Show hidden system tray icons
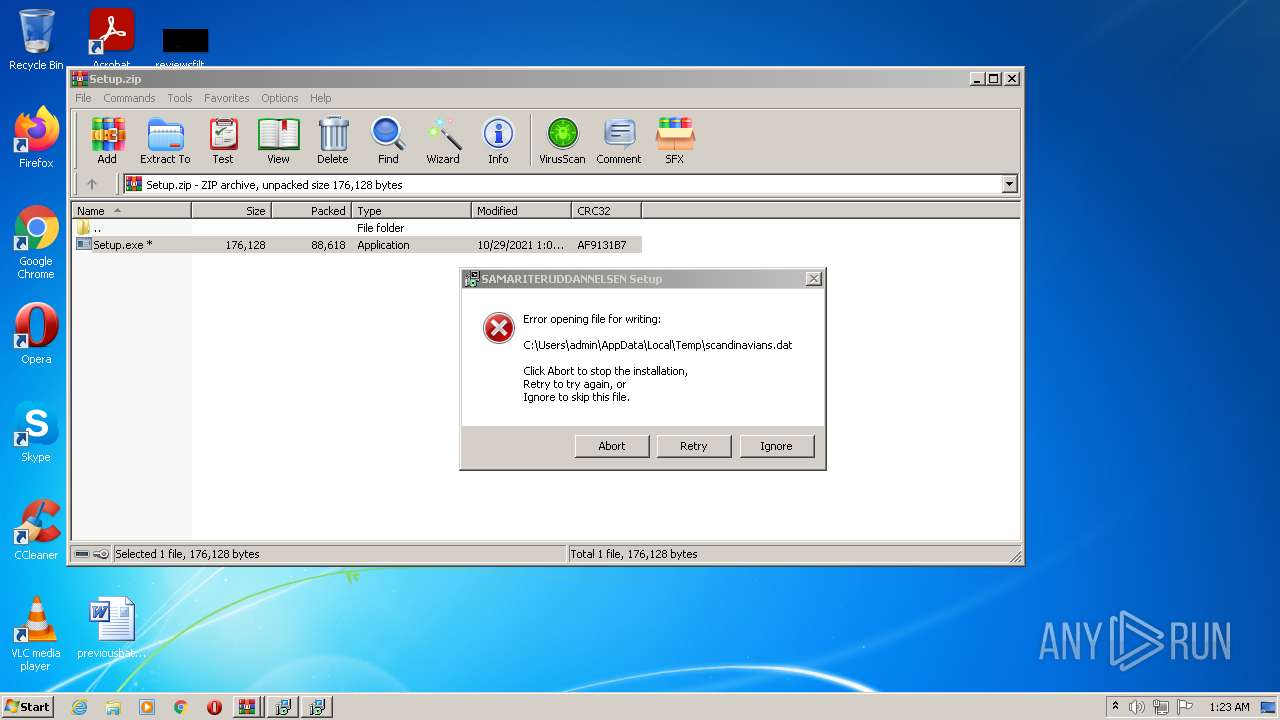The height and width of the screenshot is (720, 1280). tap(1115, 707)
